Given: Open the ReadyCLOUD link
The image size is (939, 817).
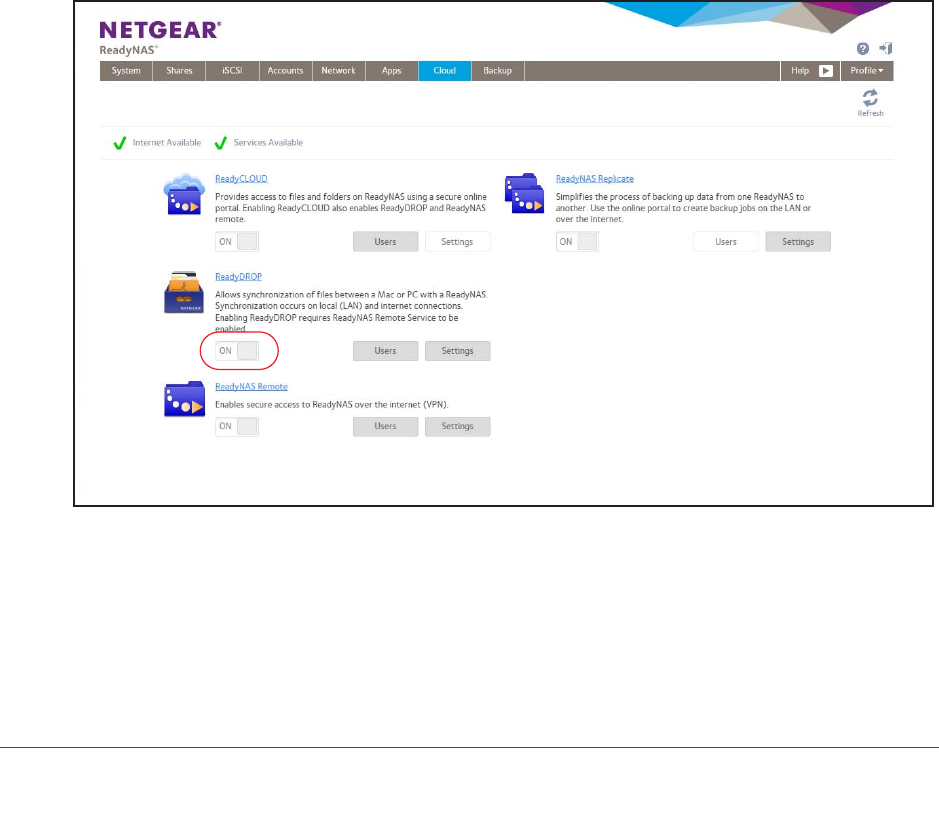Looking at the screenshot, I should (241, 178).
